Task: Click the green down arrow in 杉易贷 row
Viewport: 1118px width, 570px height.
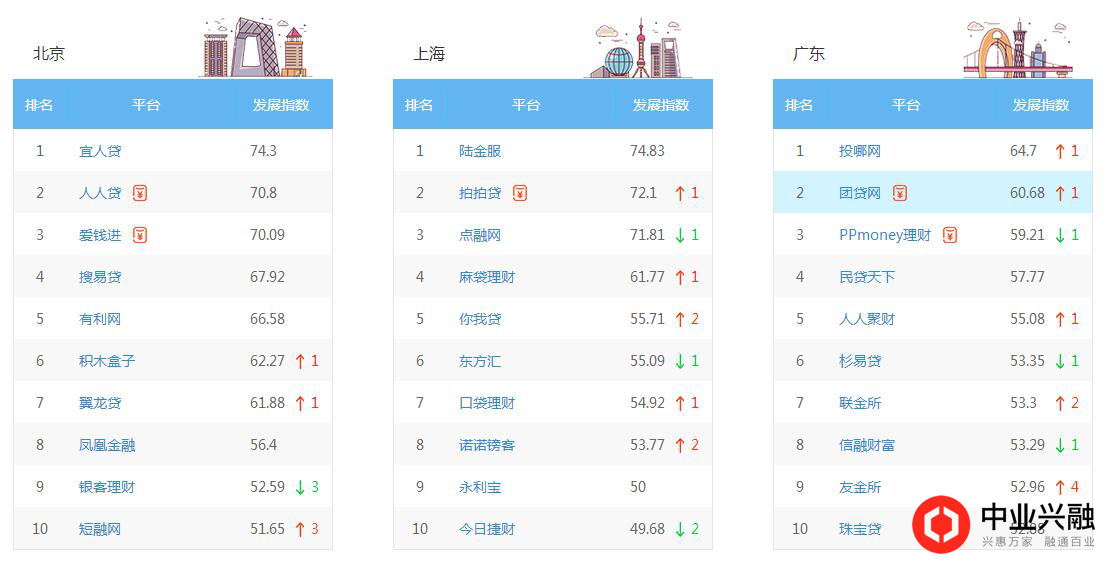Action: (1060, 362)
